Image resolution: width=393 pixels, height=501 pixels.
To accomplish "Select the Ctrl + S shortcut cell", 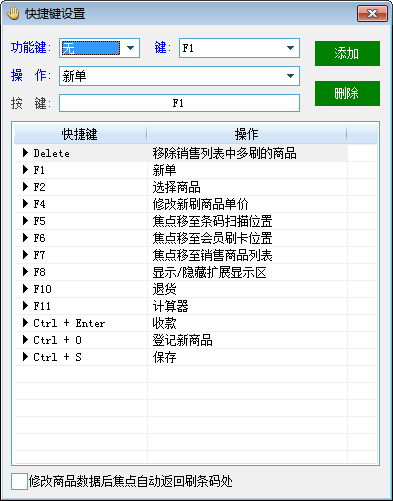I will 89,357.
